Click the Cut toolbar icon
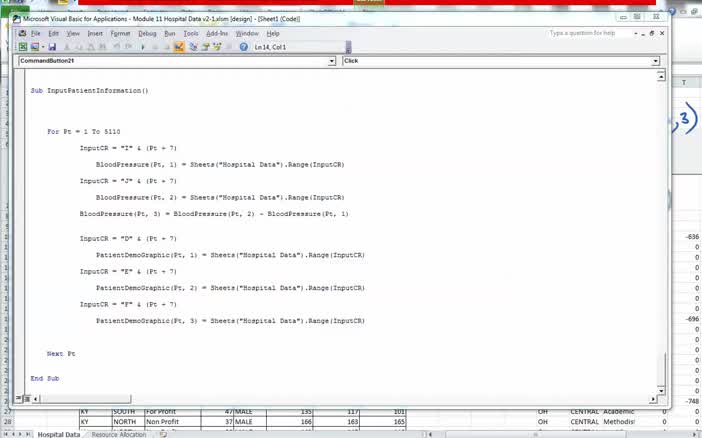 click(67, 47)
